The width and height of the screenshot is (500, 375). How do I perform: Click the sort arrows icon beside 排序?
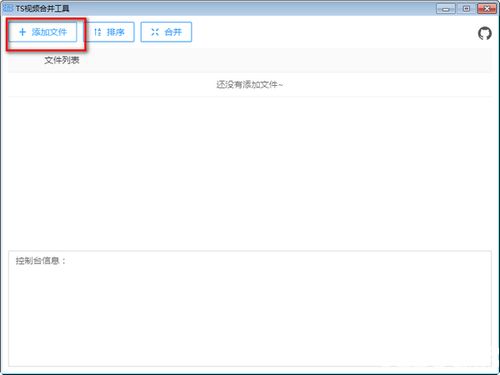97,32
